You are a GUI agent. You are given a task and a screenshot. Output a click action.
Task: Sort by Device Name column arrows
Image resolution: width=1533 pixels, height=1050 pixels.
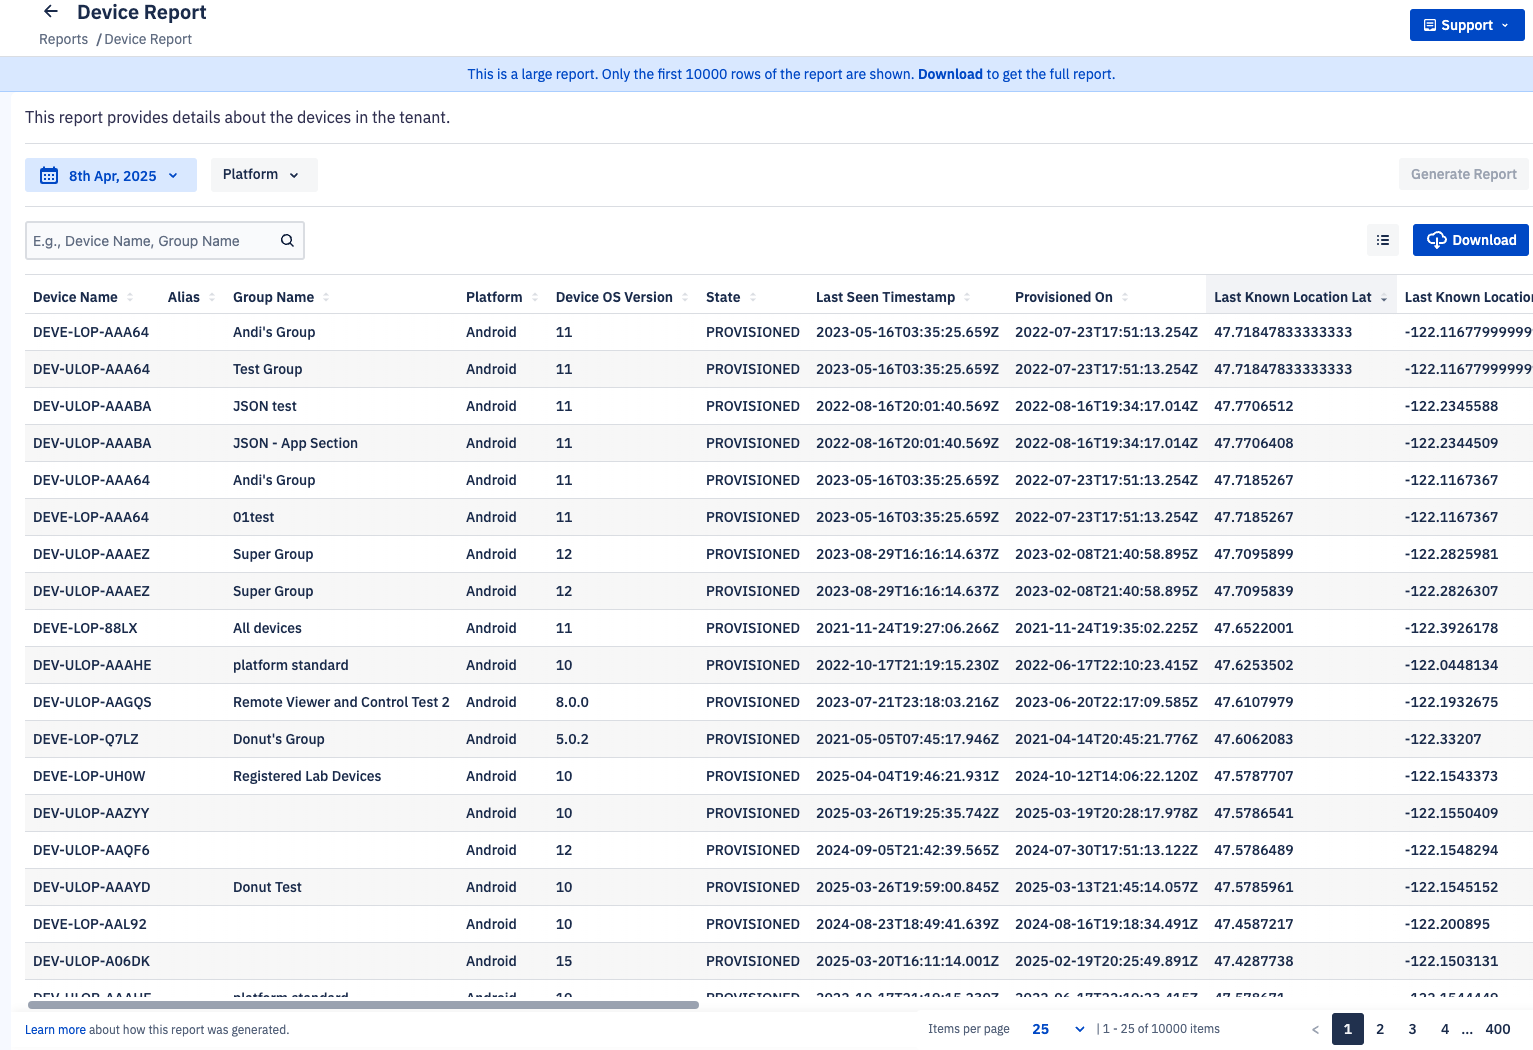130,297
